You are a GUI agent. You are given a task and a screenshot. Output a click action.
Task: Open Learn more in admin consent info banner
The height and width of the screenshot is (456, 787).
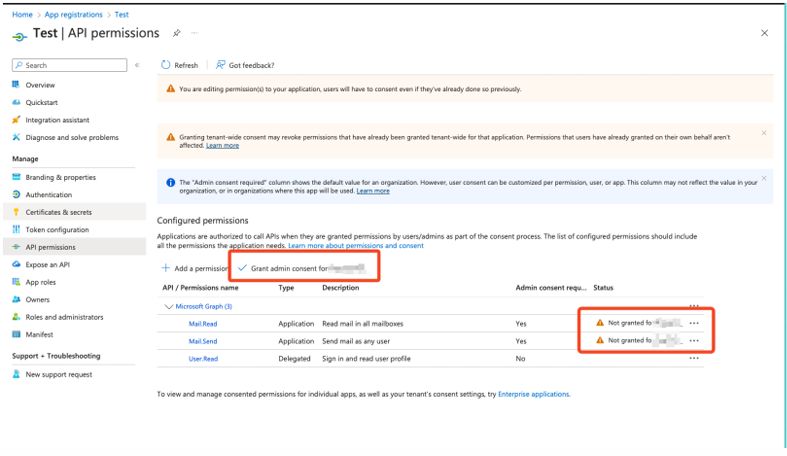[373, 191]
